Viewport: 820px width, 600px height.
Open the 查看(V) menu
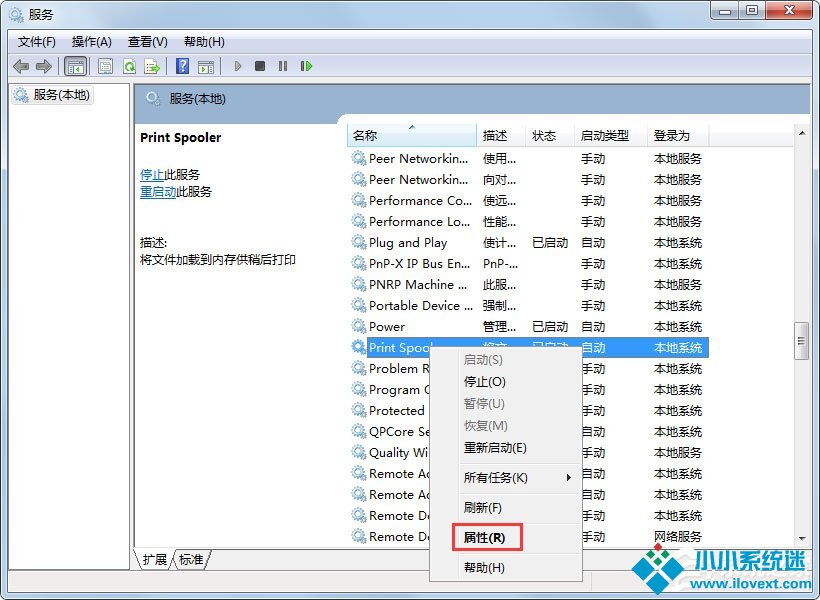[x=147, y=42]
